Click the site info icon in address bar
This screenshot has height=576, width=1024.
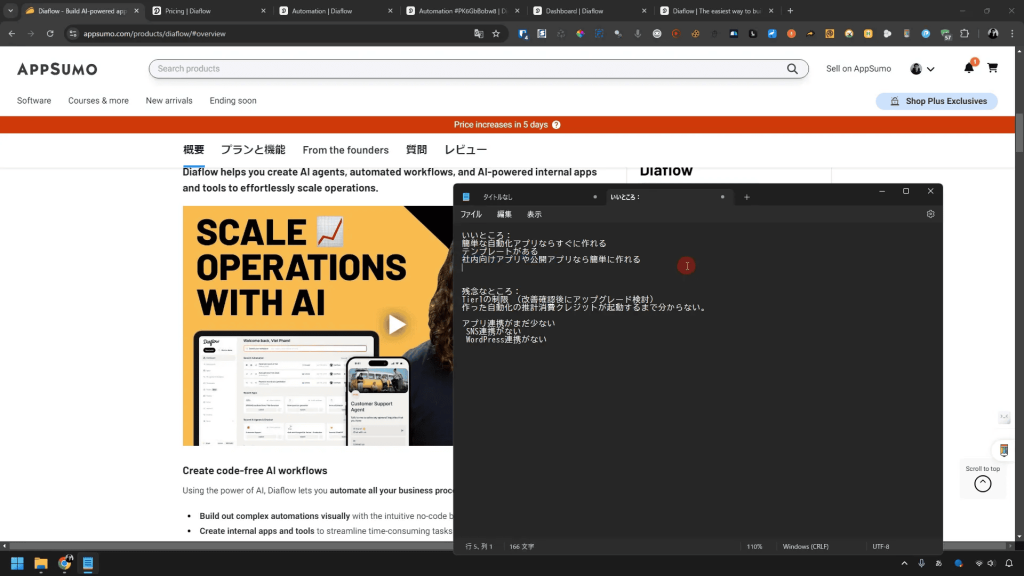pos(72,33)
